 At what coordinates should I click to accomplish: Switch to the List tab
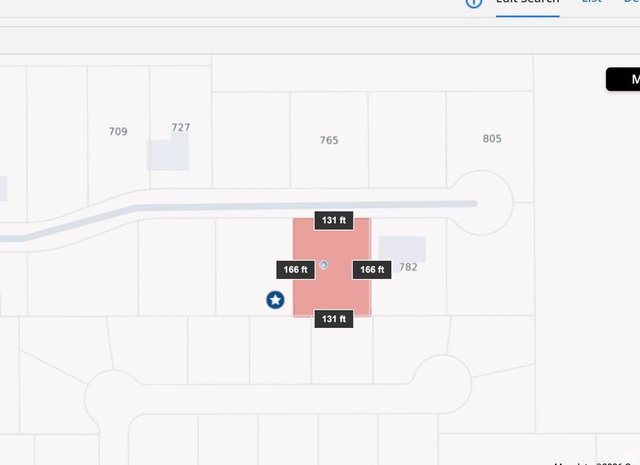coord(592,3)
